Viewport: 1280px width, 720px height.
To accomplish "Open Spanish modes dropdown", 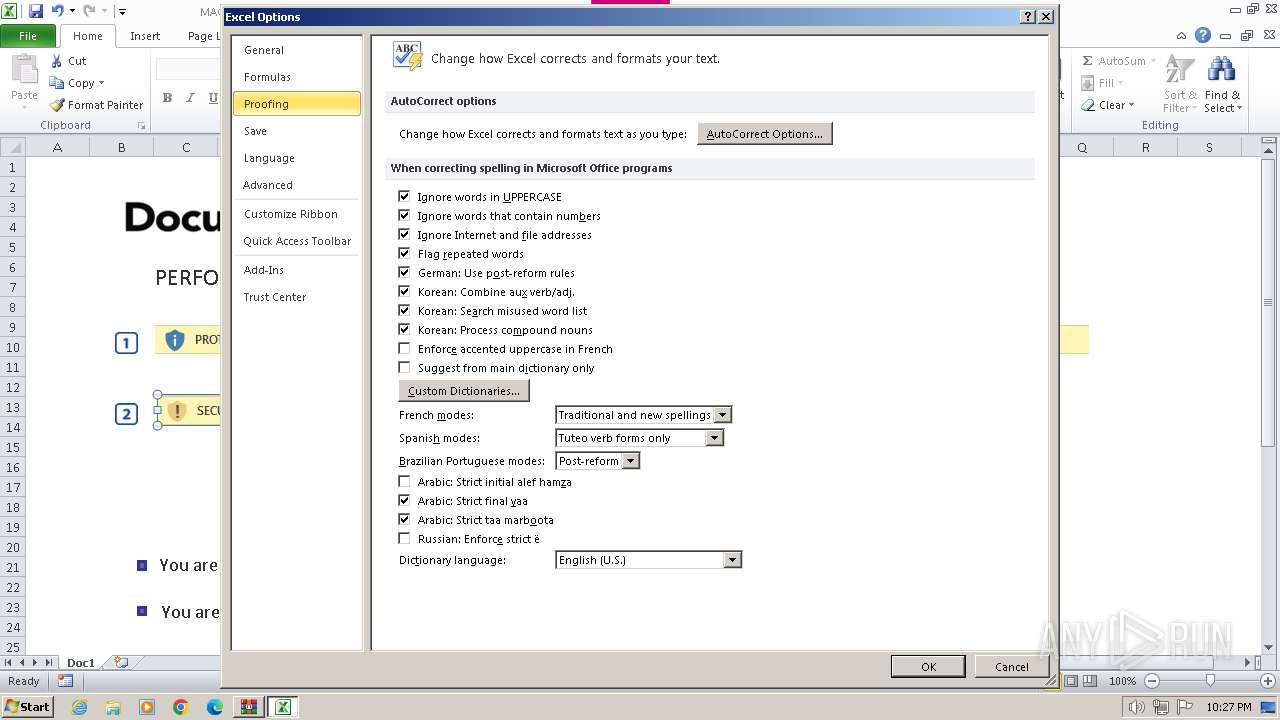I will (714, 438).
